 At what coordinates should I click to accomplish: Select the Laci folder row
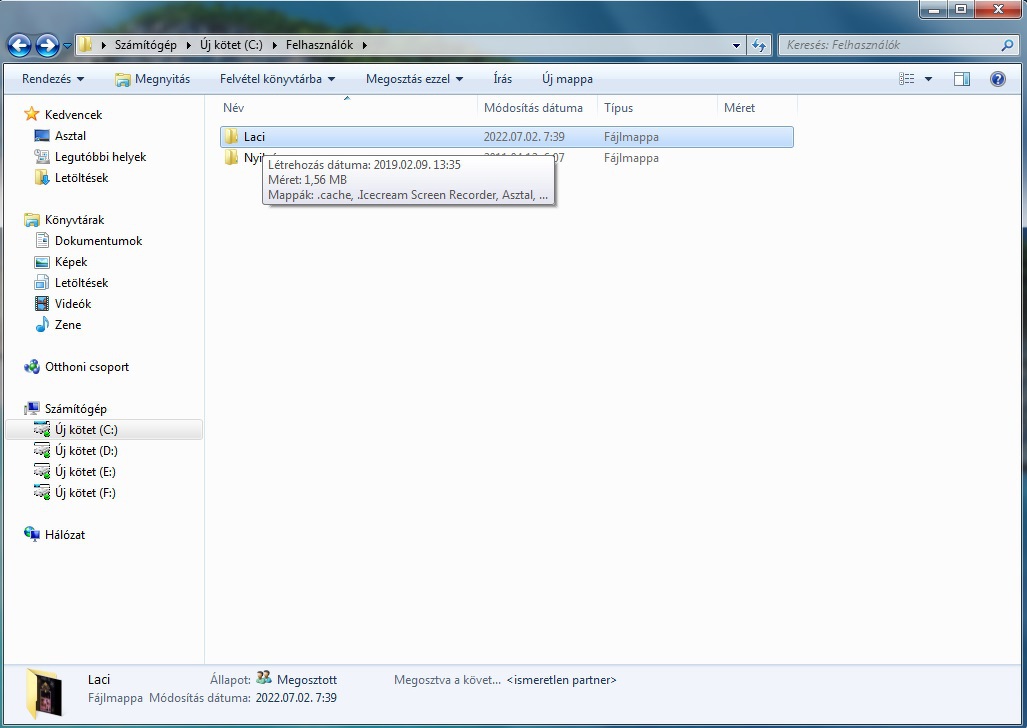pyautogui.click(x=507, y=137)
